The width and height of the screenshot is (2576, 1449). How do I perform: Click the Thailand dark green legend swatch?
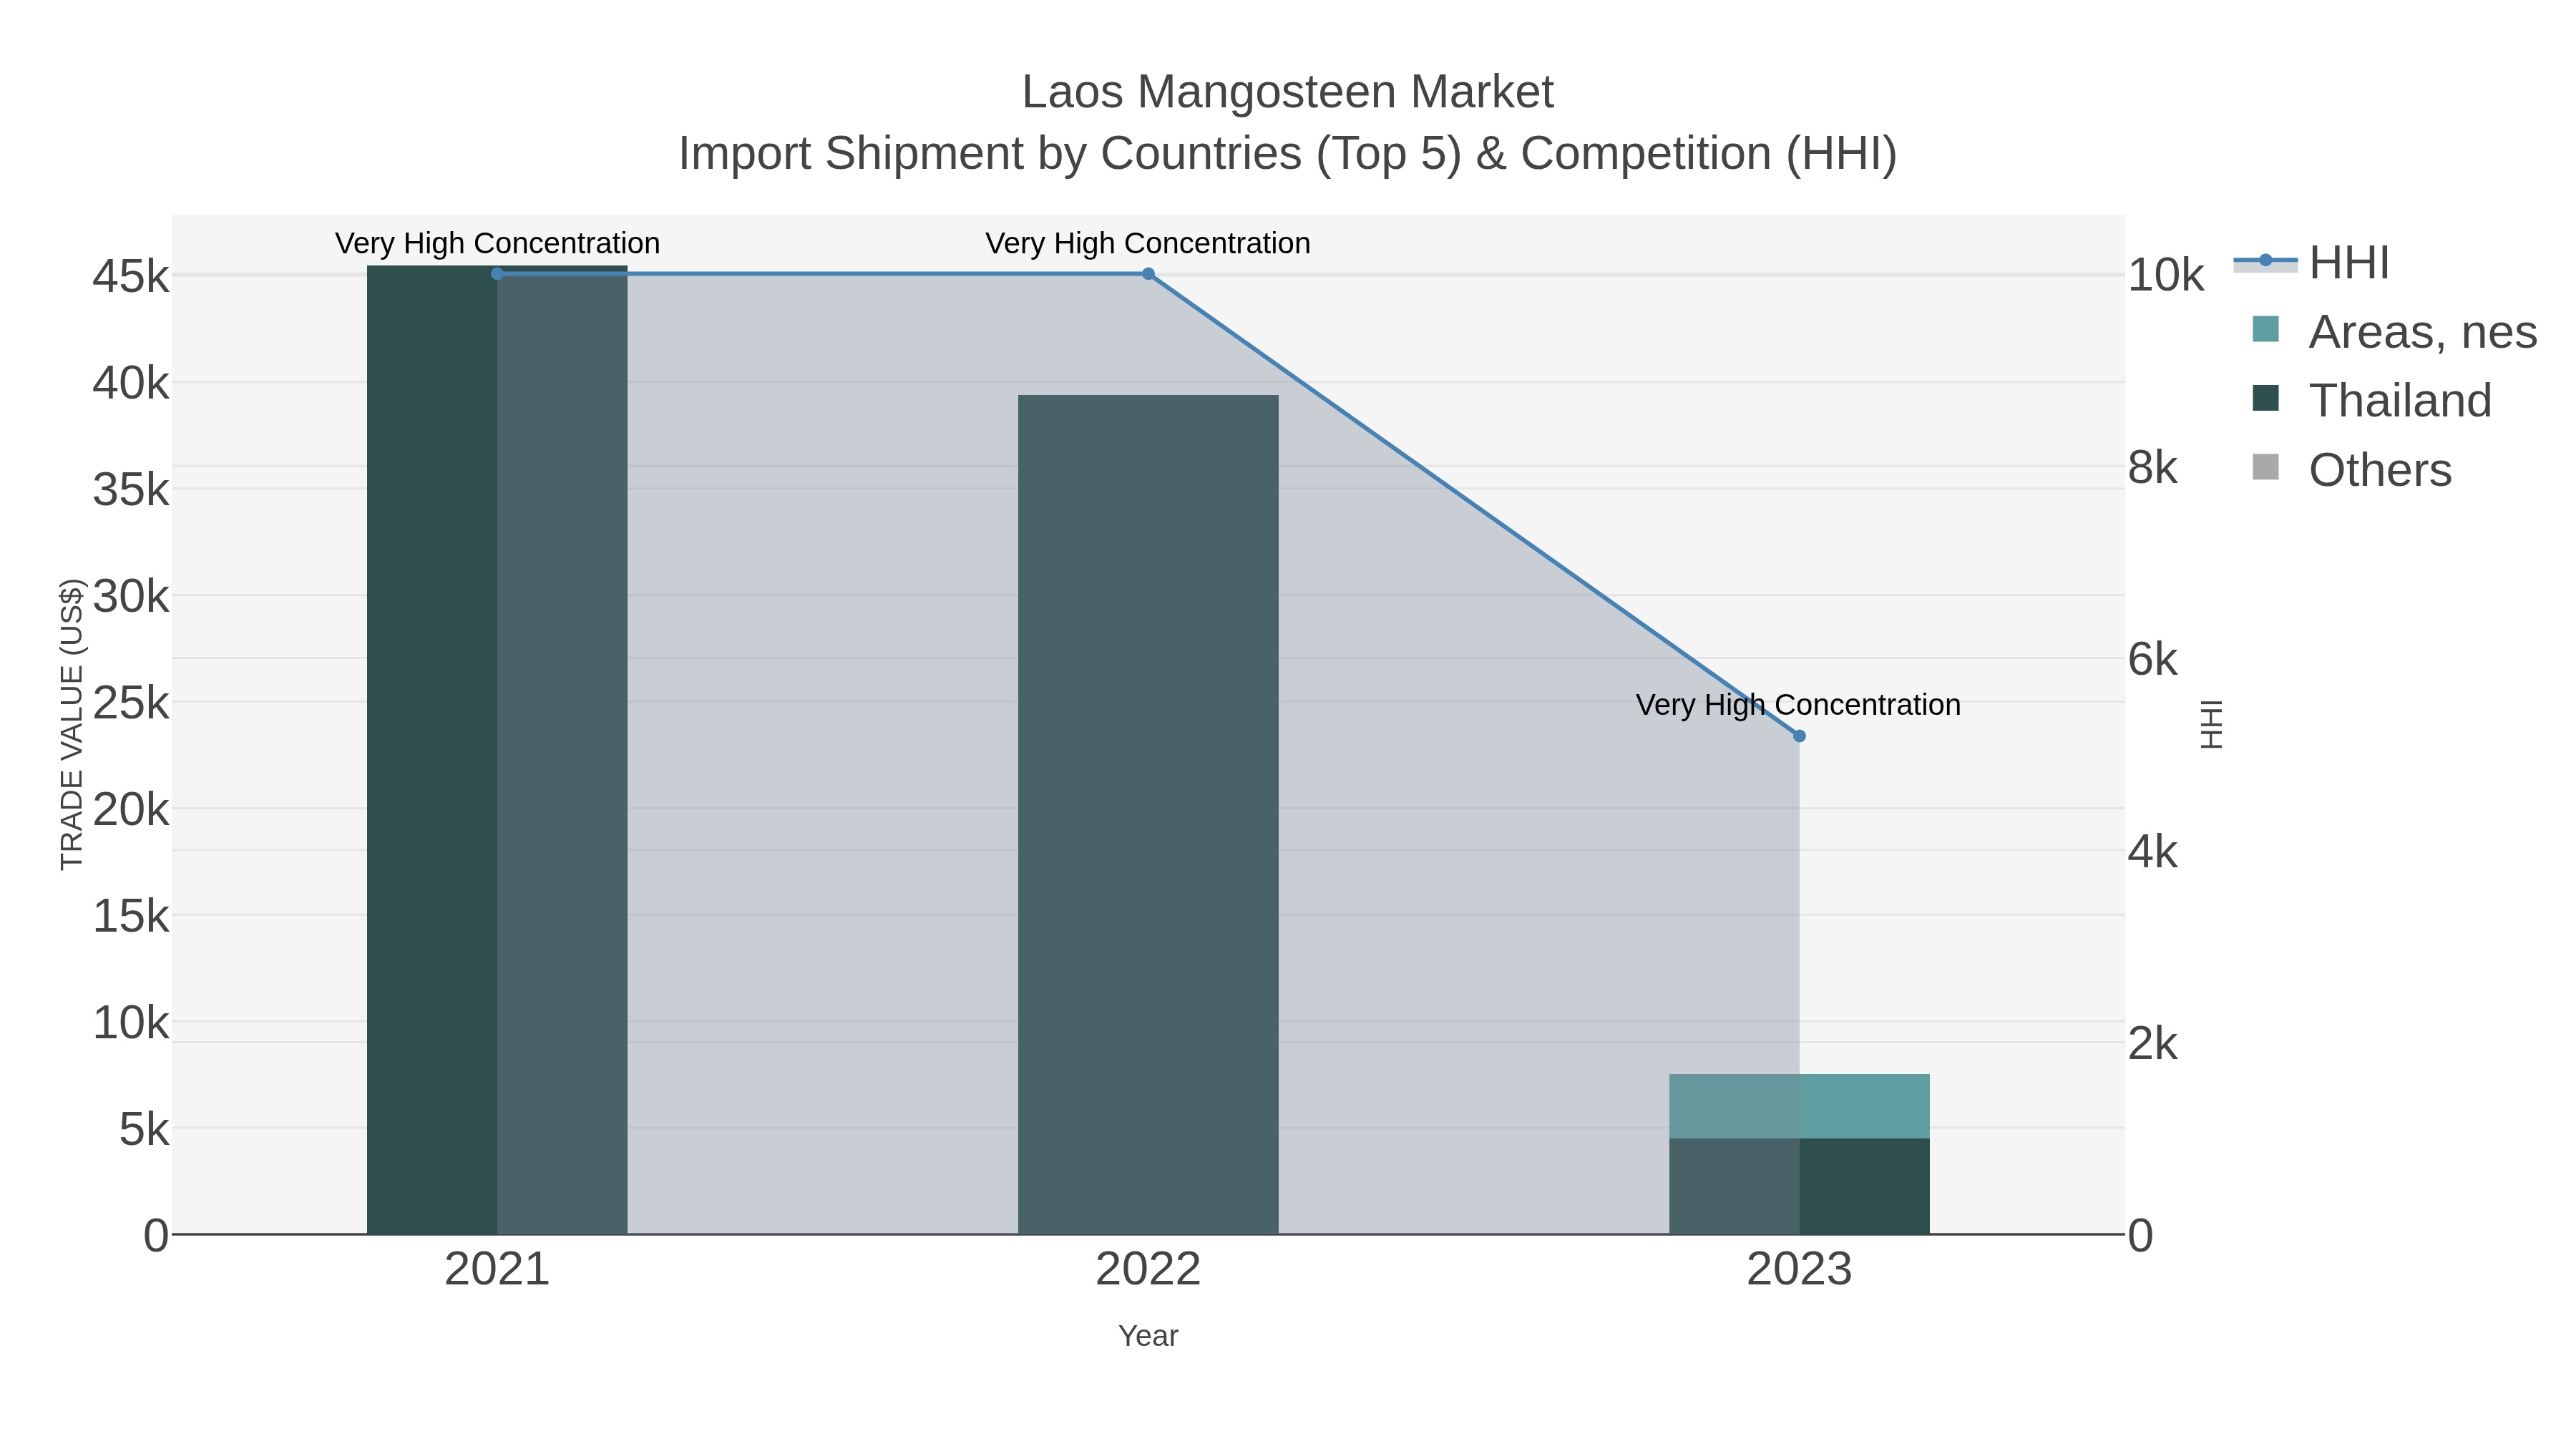[2265, 398]
